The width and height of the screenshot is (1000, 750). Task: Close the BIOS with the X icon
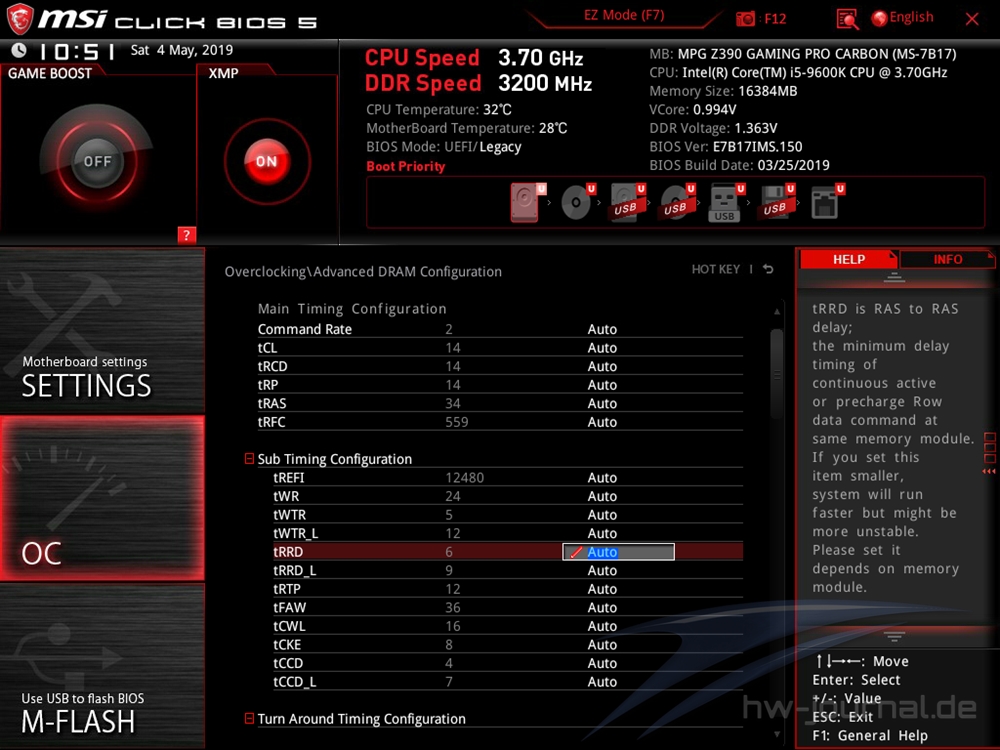click(x=972, y=19)
